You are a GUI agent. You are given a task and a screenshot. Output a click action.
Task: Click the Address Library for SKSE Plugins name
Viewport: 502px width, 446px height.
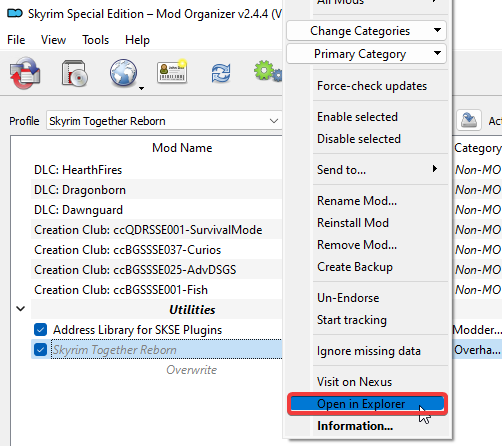(x=137, y=330)
